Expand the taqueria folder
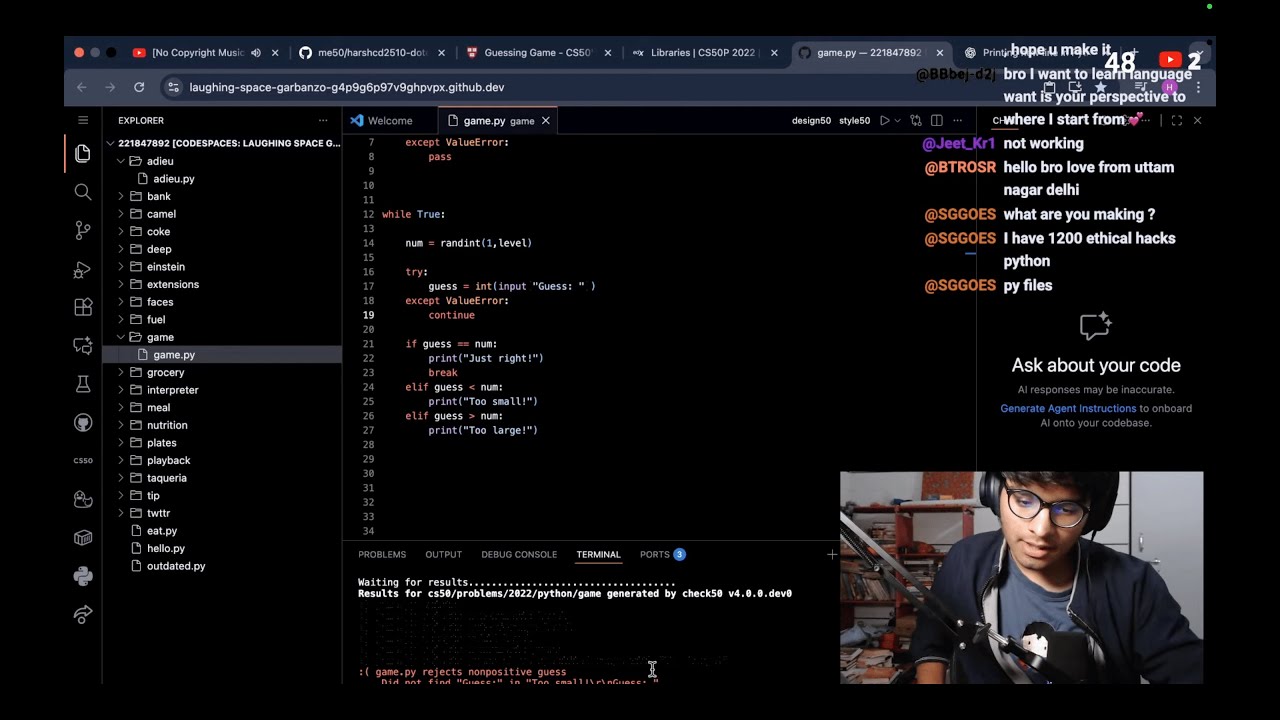1280x720 pixels. point(121,478)
